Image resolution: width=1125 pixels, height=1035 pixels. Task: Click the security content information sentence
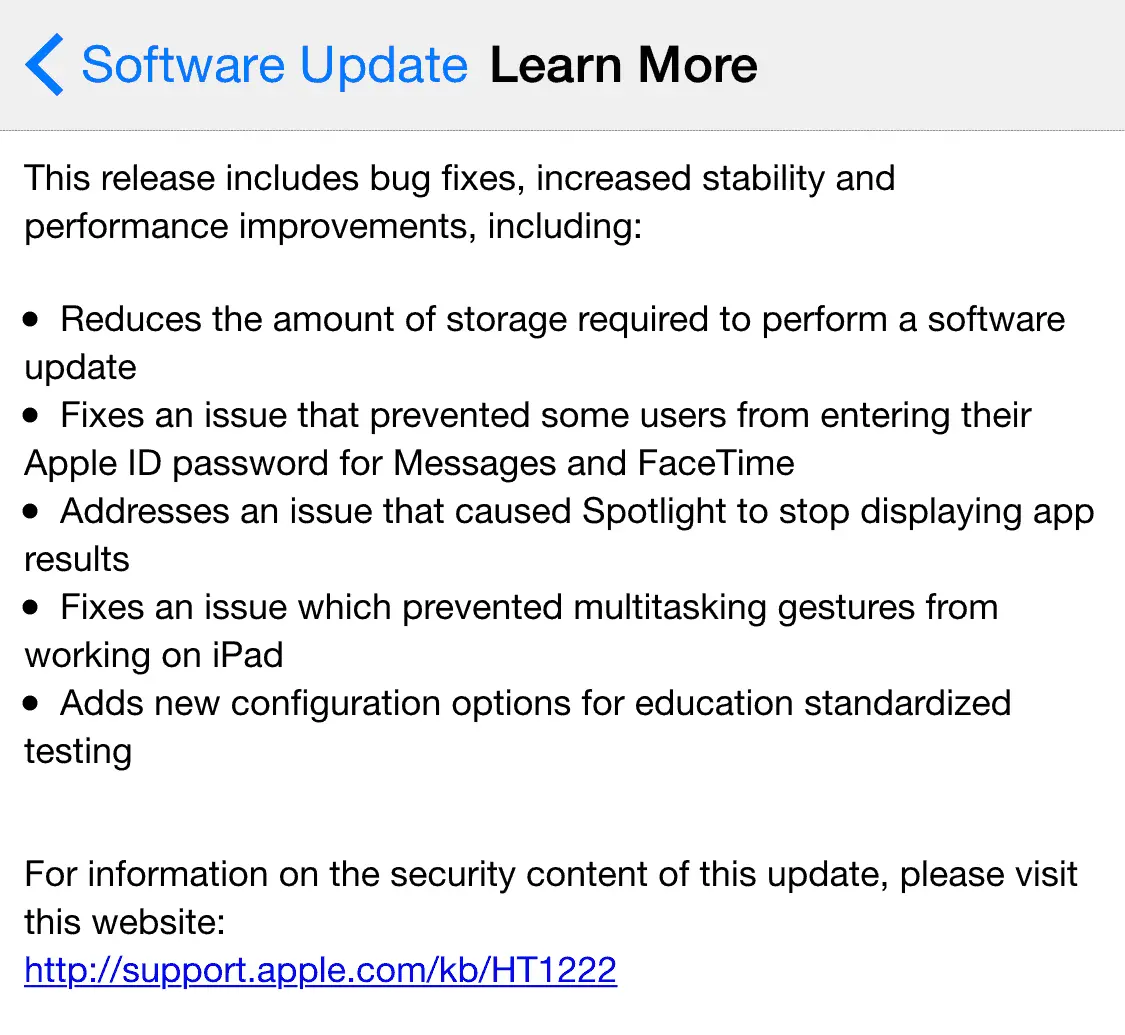tap(550, 874)
